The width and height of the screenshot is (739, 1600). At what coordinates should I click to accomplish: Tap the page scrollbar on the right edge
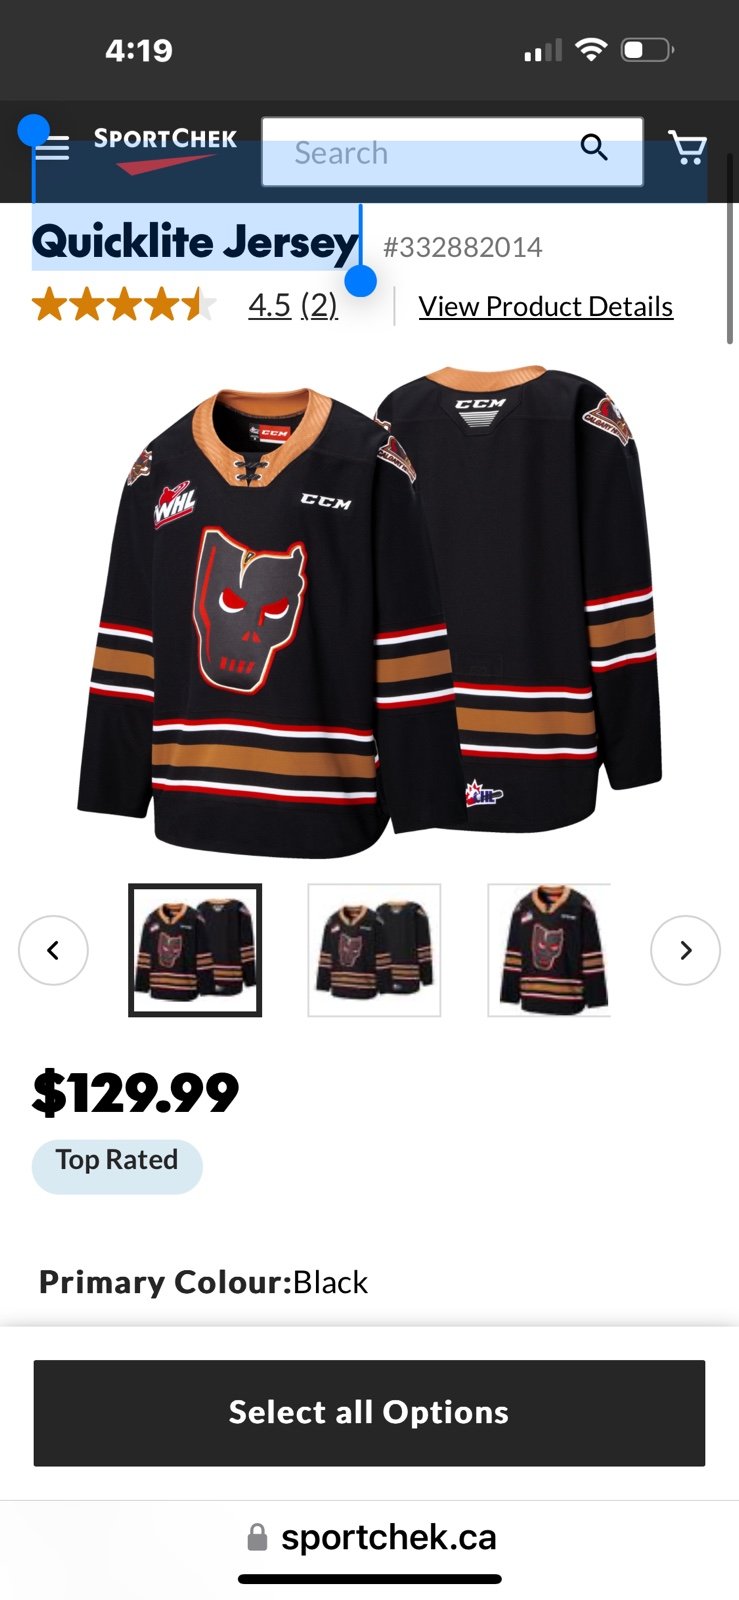tap(730, 270)
